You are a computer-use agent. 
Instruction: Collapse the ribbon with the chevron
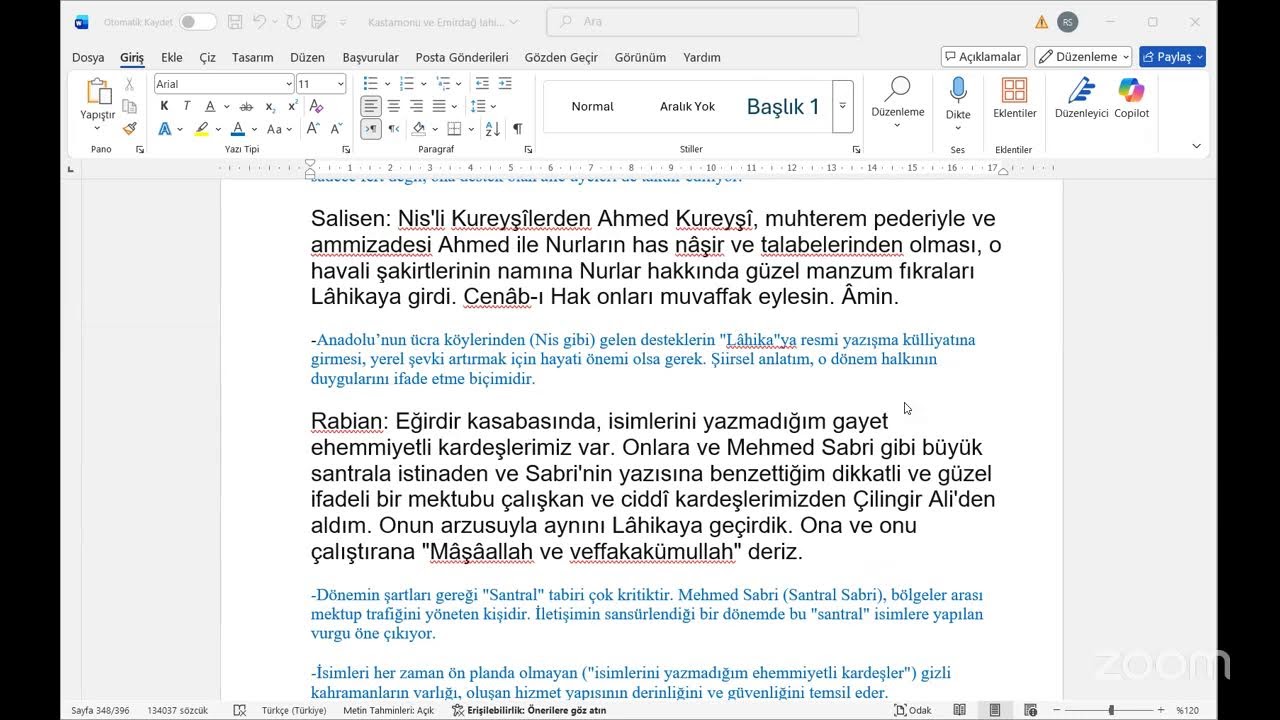pyautogui.click(x=1196, y=147)
